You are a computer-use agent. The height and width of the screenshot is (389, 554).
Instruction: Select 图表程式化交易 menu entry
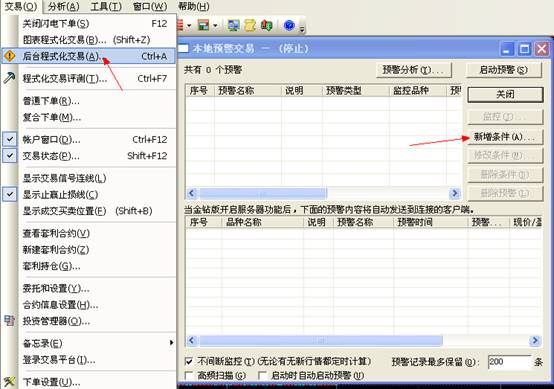[88, 40]
